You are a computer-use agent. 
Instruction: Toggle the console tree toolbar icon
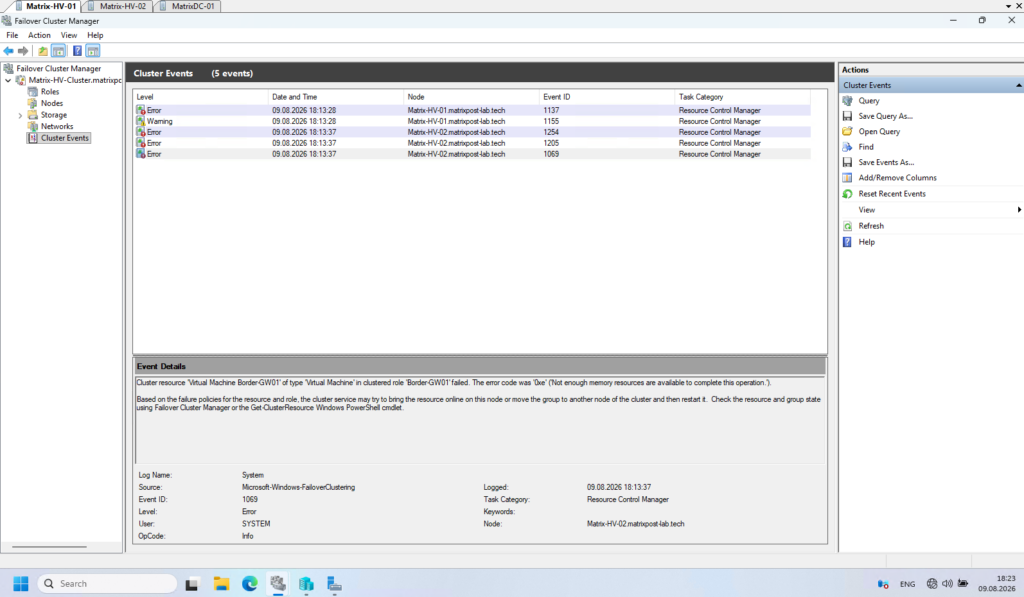click(x=59, y=51)
